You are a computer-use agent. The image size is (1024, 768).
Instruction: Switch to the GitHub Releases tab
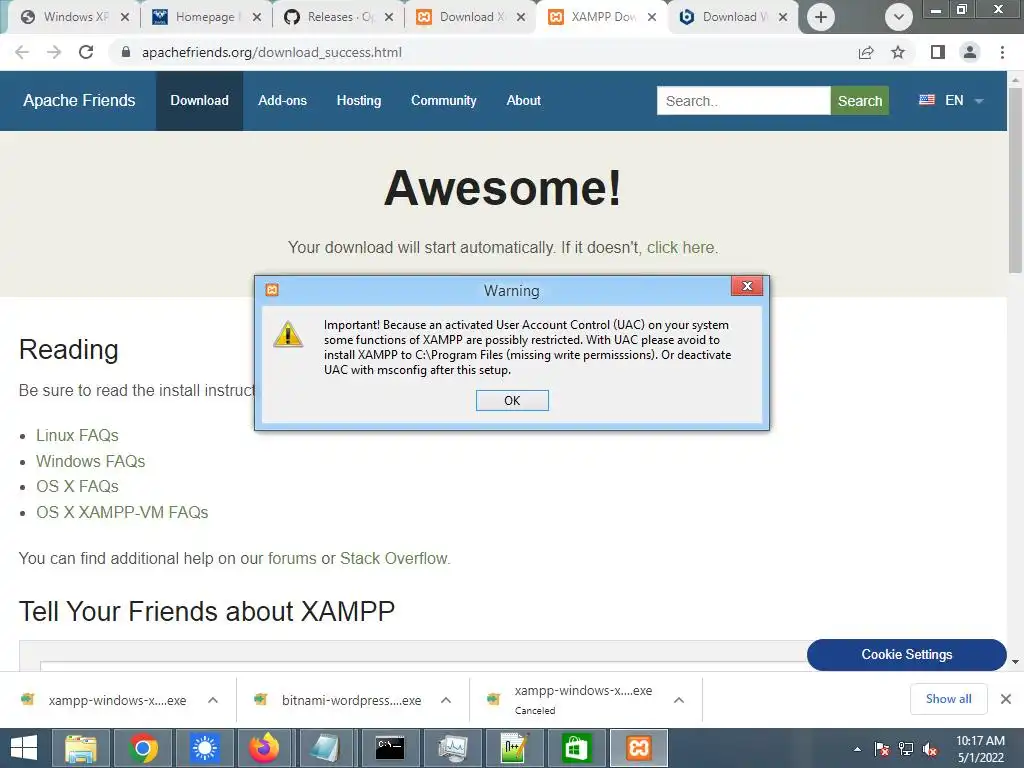(x=338, y=17)
